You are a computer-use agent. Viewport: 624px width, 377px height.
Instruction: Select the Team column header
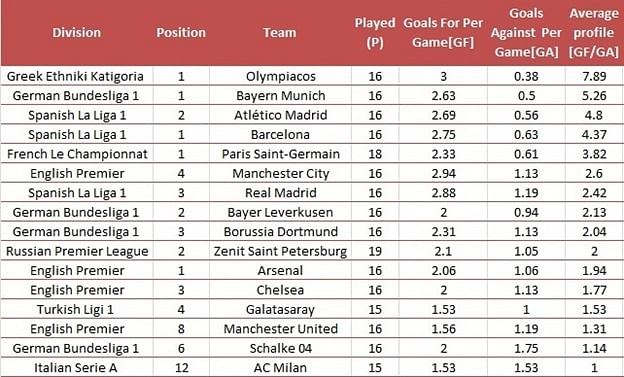[x=280, y=33]
